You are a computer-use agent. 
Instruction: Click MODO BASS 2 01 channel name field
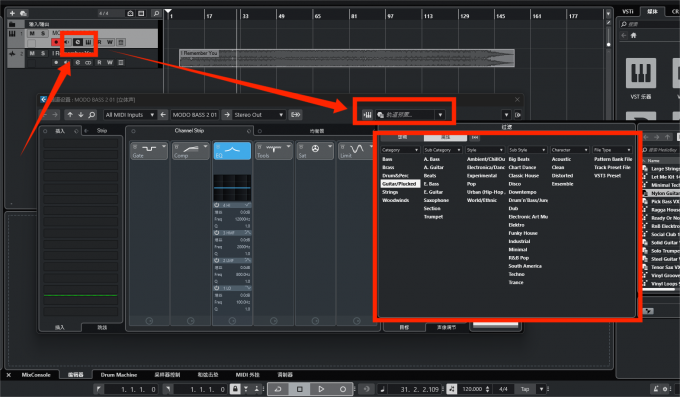click(195, 115)
